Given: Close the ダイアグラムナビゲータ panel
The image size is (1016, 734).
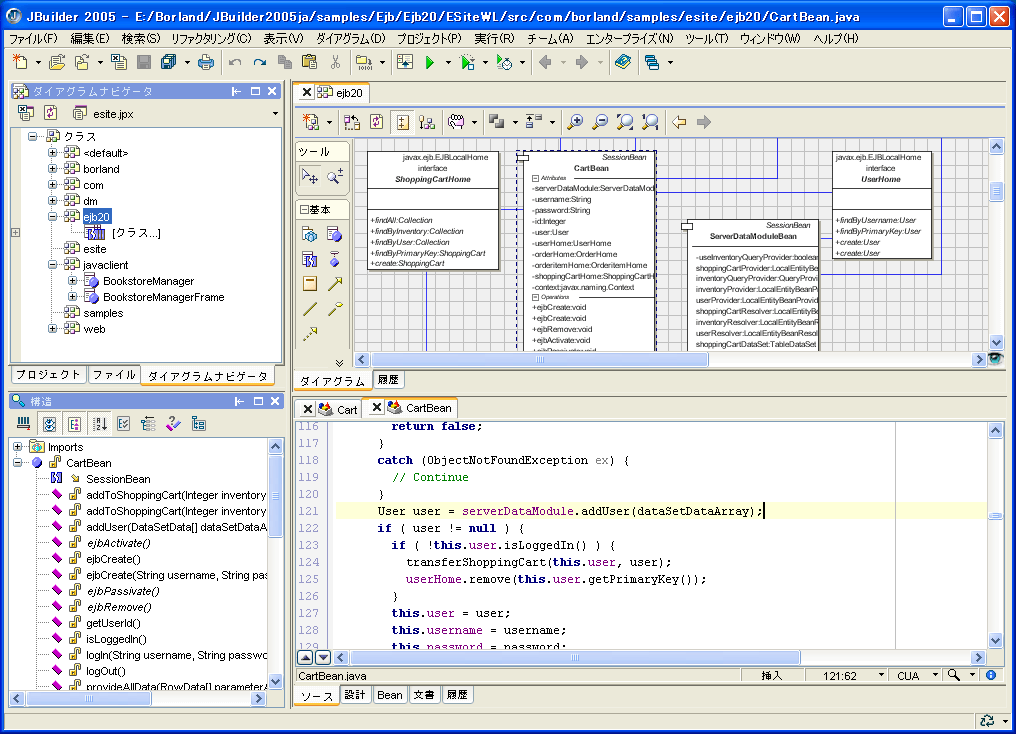Looking at the screenshot, I should [272, 91].
